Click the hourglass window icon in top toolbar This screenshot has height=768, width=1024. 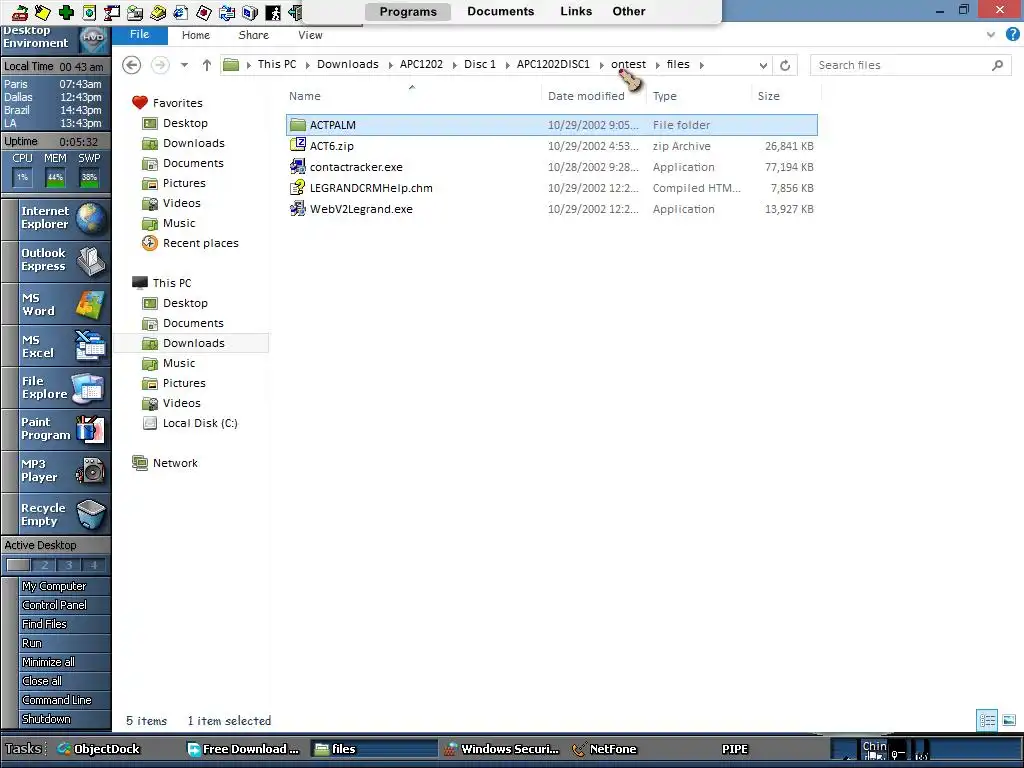tap(112, 12)
